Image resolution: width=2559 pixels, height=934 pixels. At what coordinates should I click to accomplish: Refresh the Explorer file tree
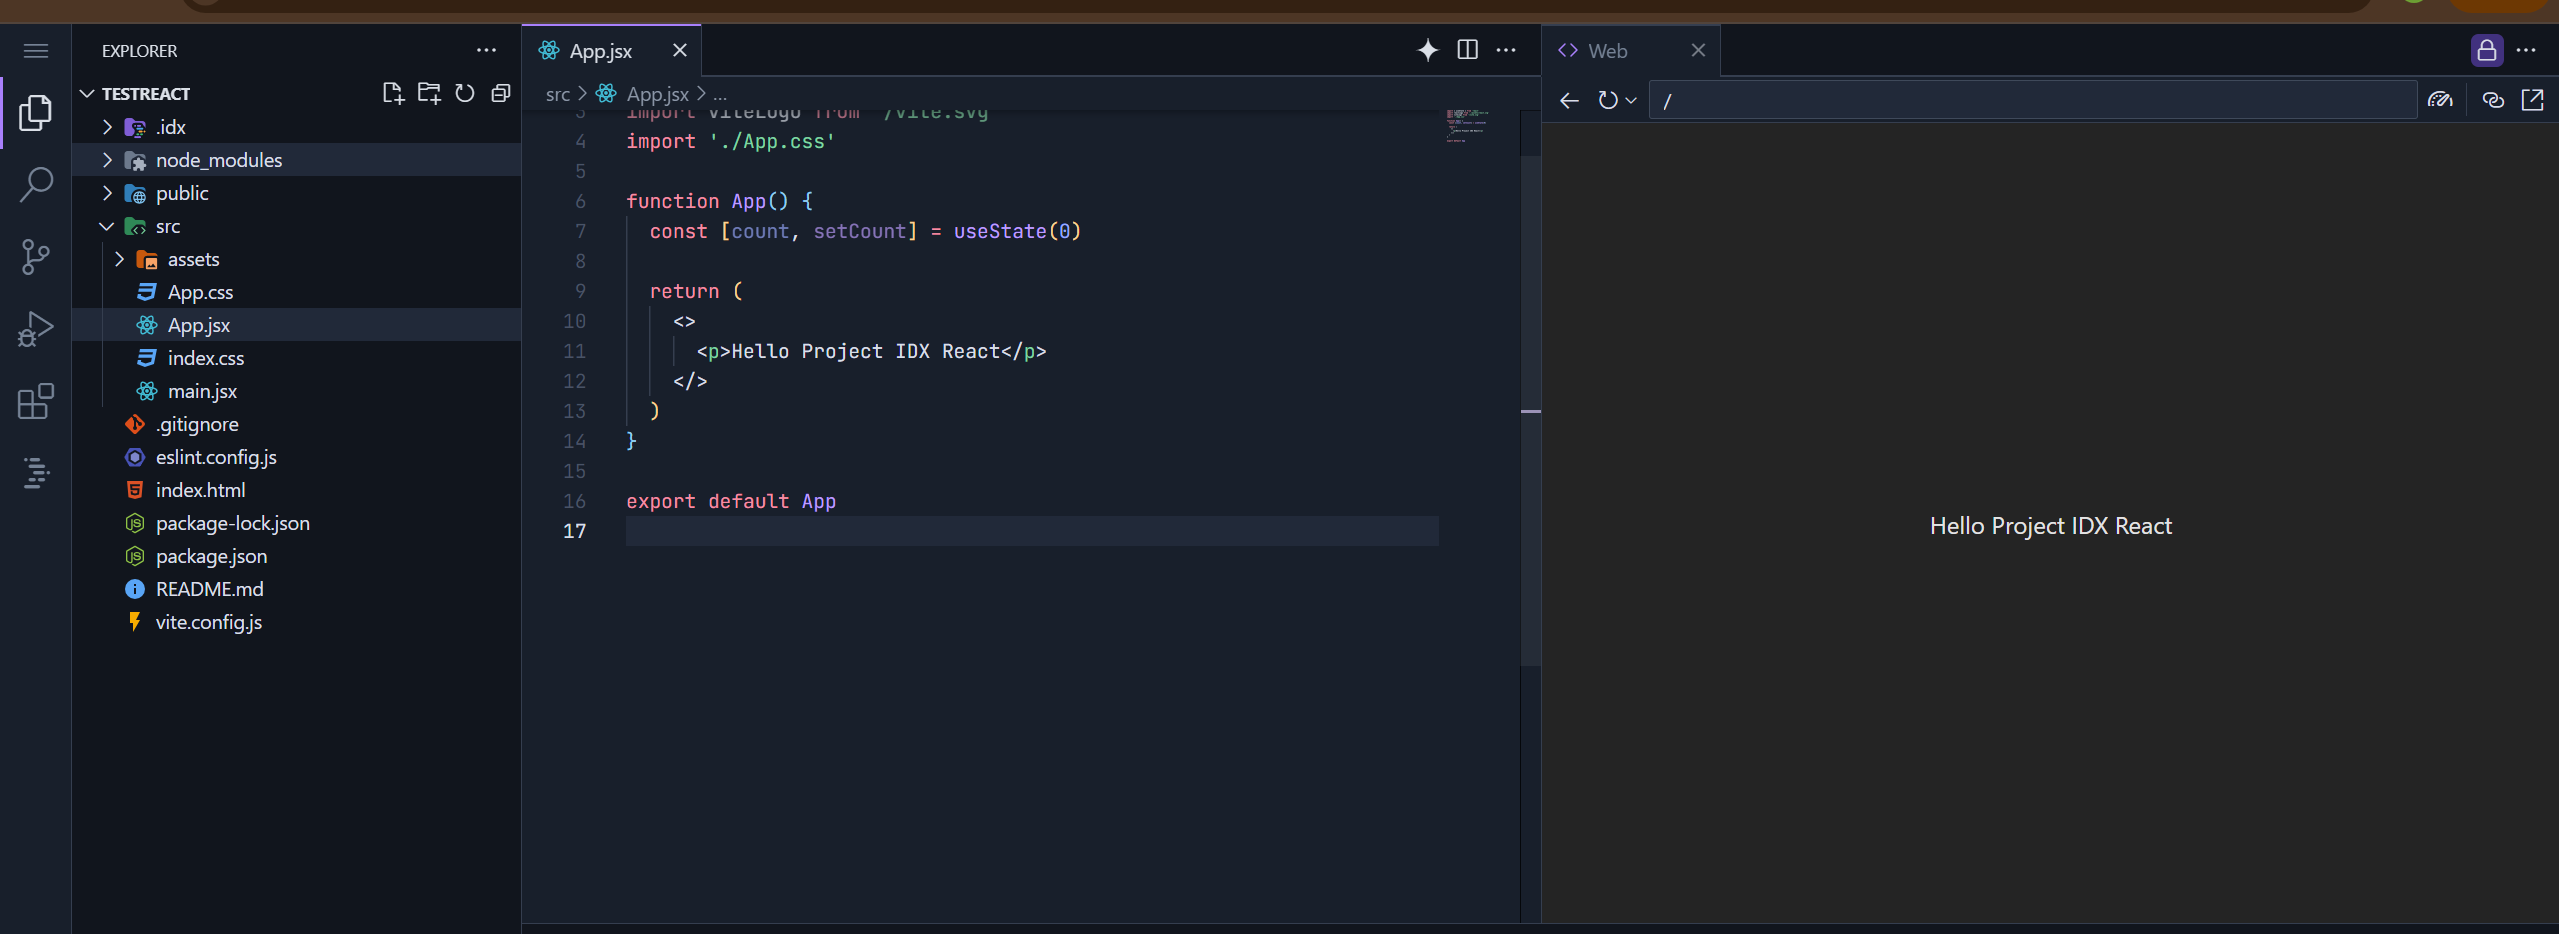(464, 93)
